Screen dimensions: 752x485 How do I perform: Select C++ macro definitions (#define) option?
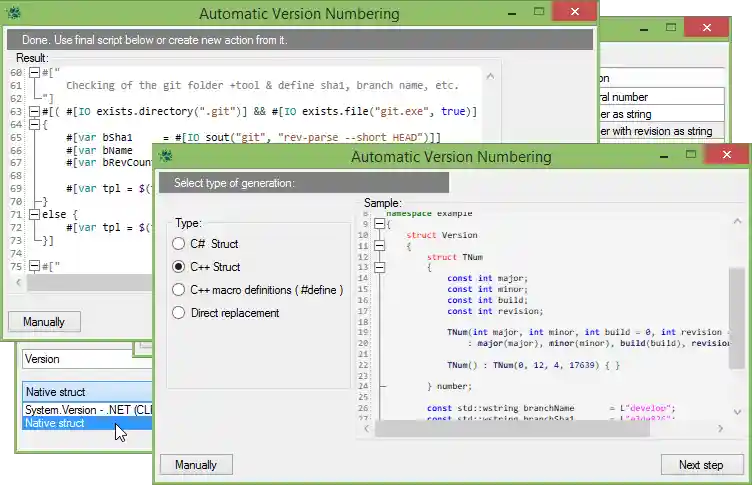[178, 290]
